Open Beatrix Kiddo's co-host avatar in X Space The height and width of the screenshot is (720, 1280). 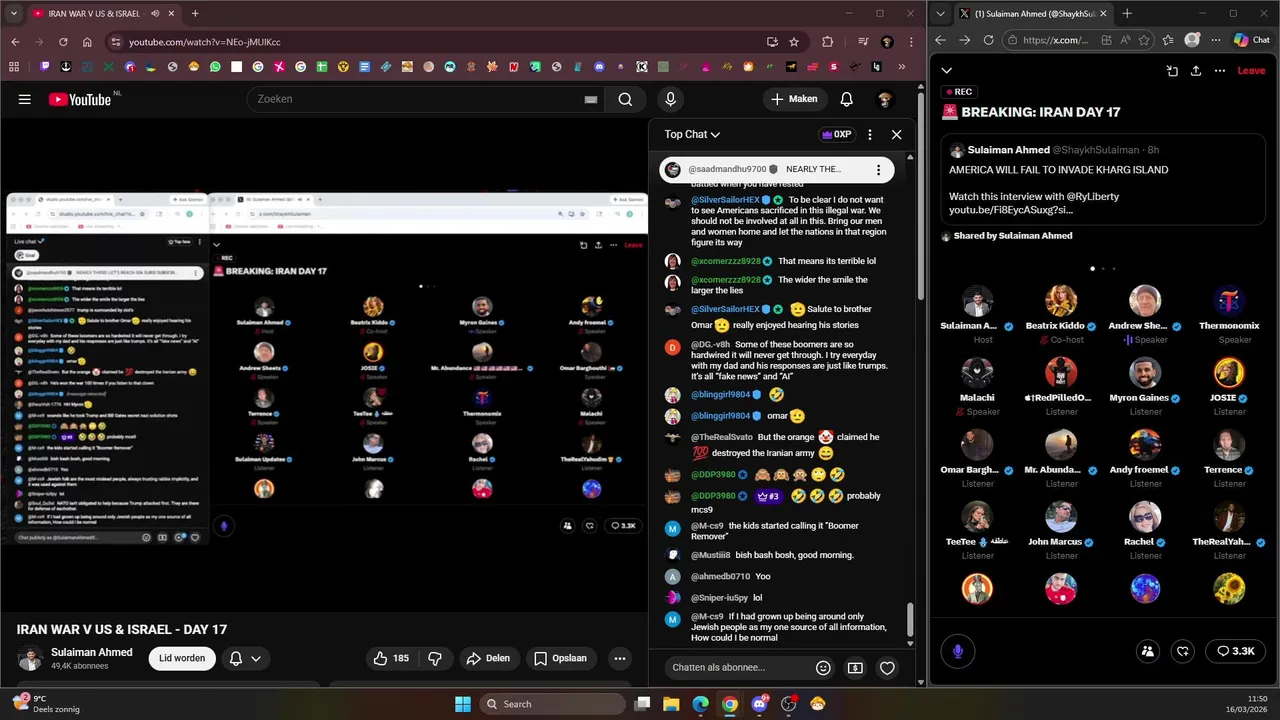click(1061, 301)
